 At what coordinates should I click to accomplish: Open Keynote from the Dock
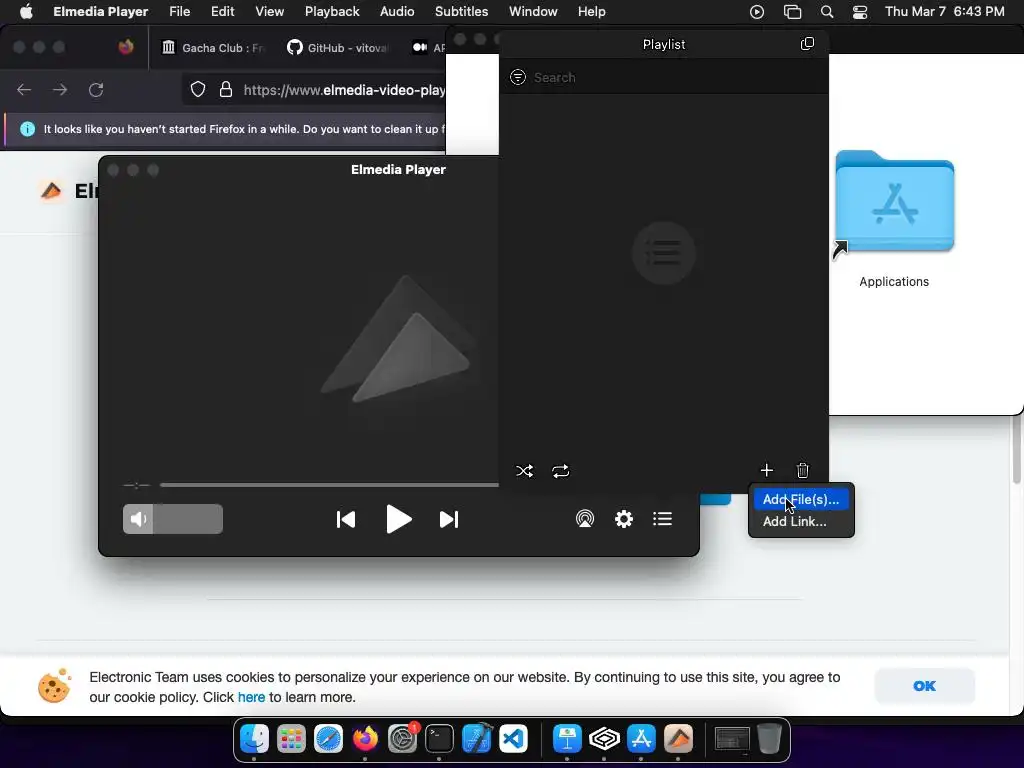tap(567, 739)
